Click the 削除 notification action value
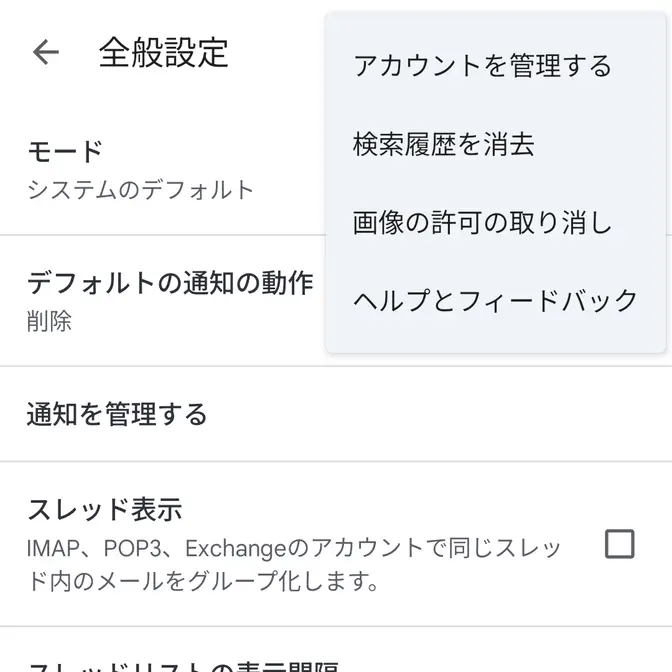The width and height of the screenshot is (672, 672). pos(49,322)
